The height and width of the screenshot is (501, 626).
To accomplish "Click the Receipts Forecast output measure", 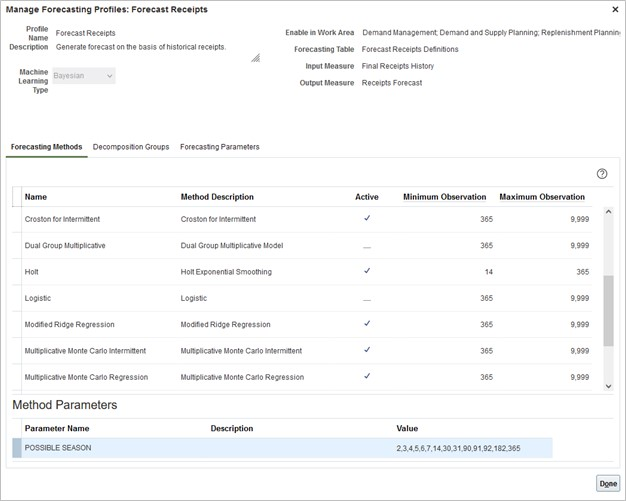I will (x=392, y=83).
